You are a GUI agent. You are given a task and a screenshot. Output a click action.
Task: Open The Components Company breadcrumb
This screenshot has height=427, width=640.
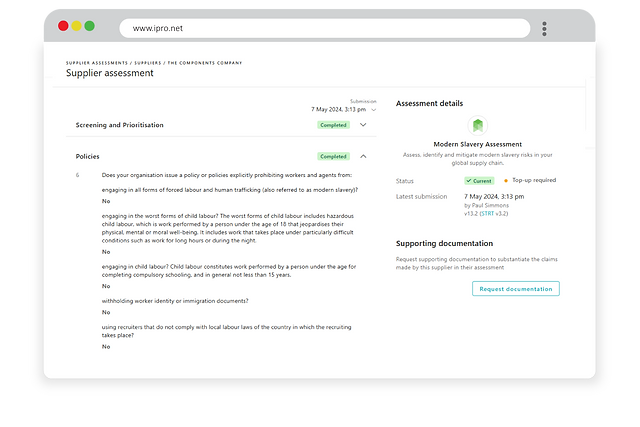205,63
